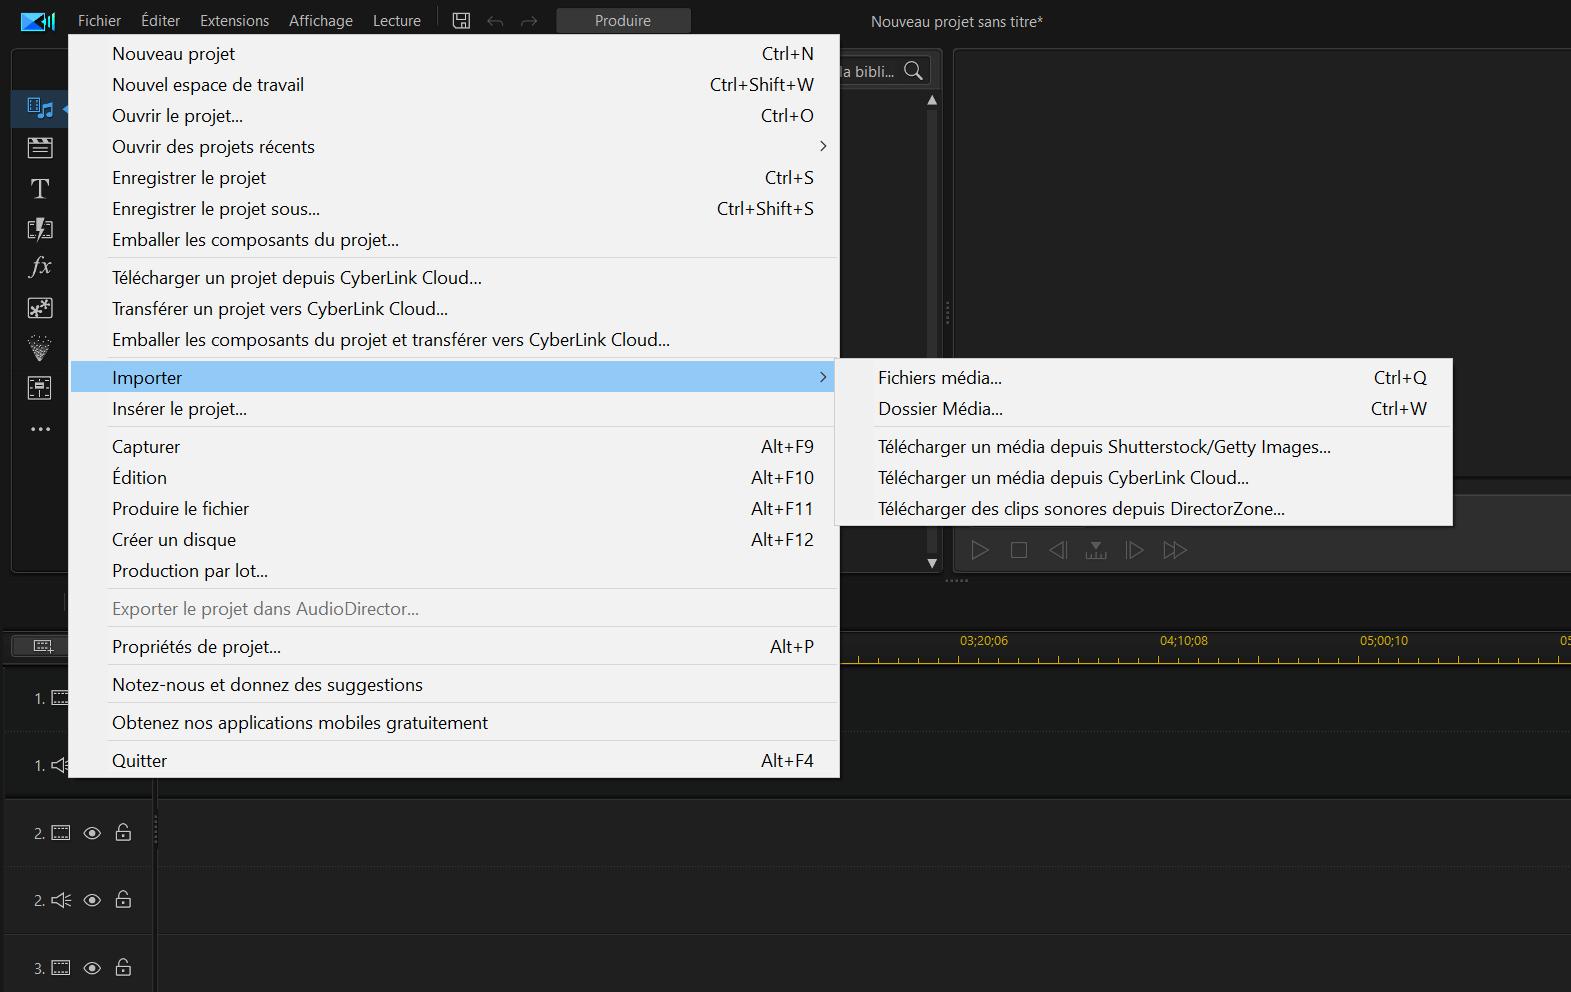Click the library search magnifier icon
This screenshot has width=1571, height=992.
pyautogui.click(x=913, y=71)
